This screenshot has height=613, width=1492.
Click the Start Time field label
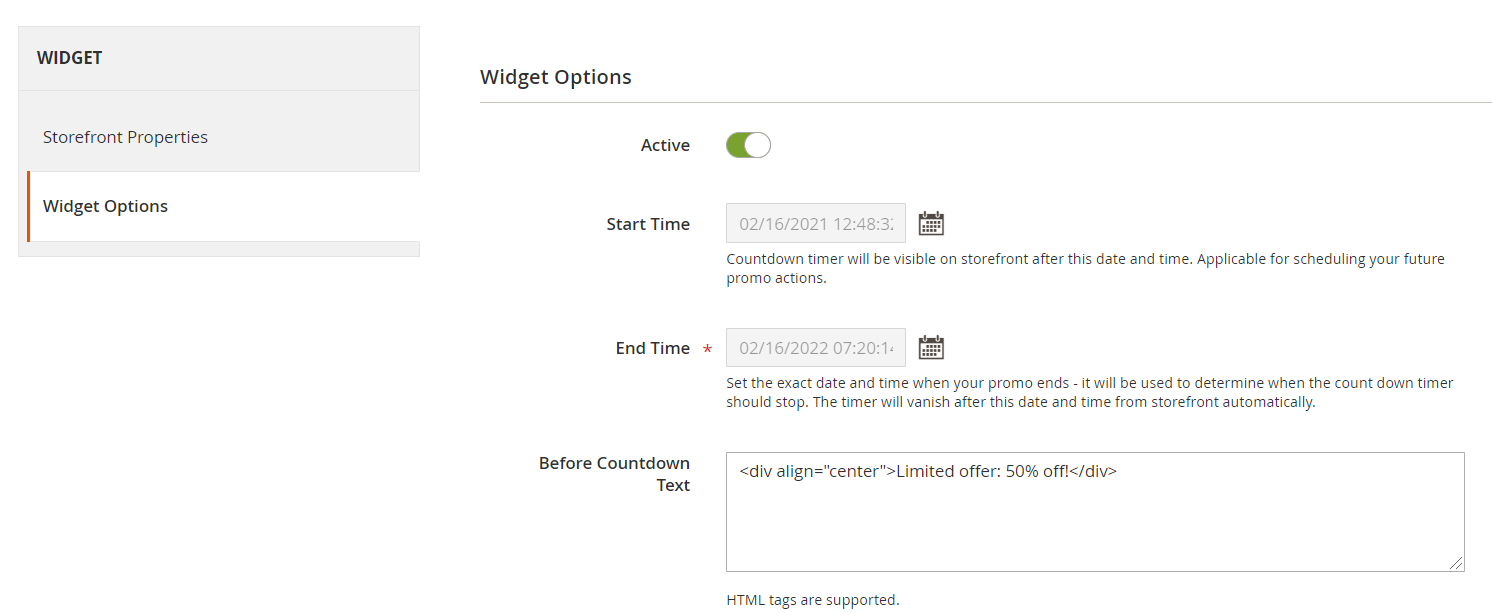pos(648,224)
